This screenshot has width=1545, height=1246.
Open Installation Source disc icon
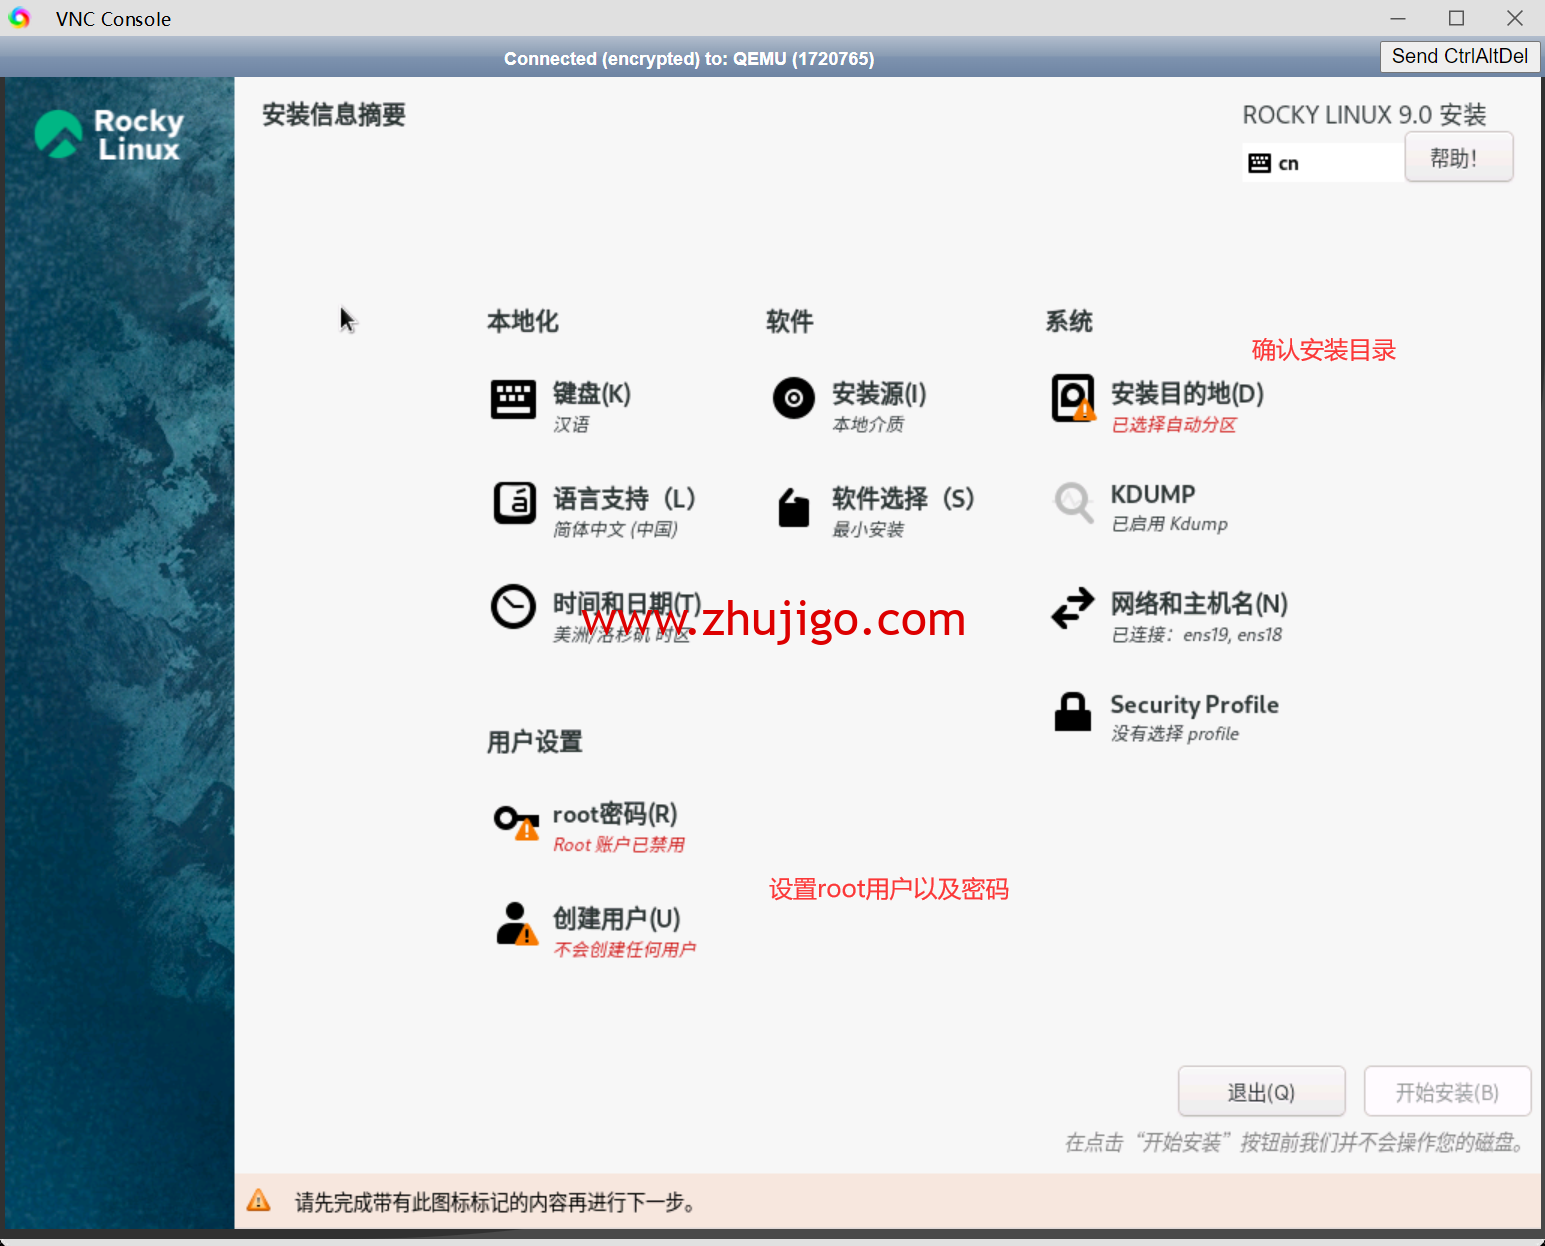click(793, 398)
